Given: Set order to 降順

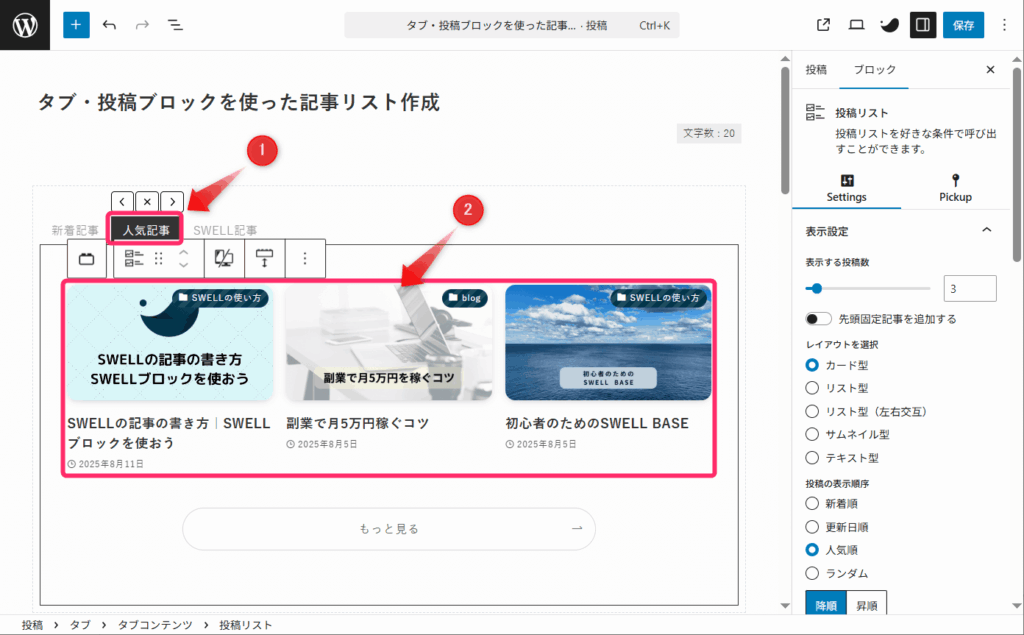Looking at the screenshot, I should [x=826, y=605].
